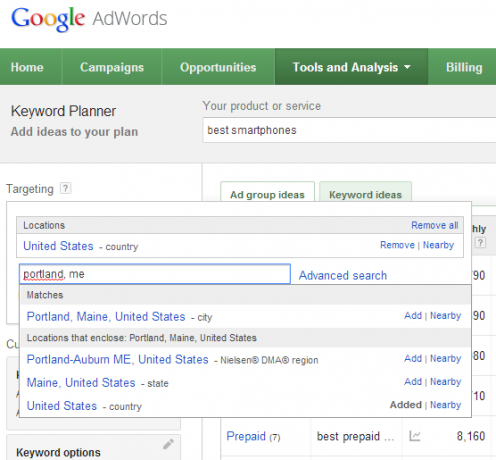Add Portland, Maine city location

[413, 315]
